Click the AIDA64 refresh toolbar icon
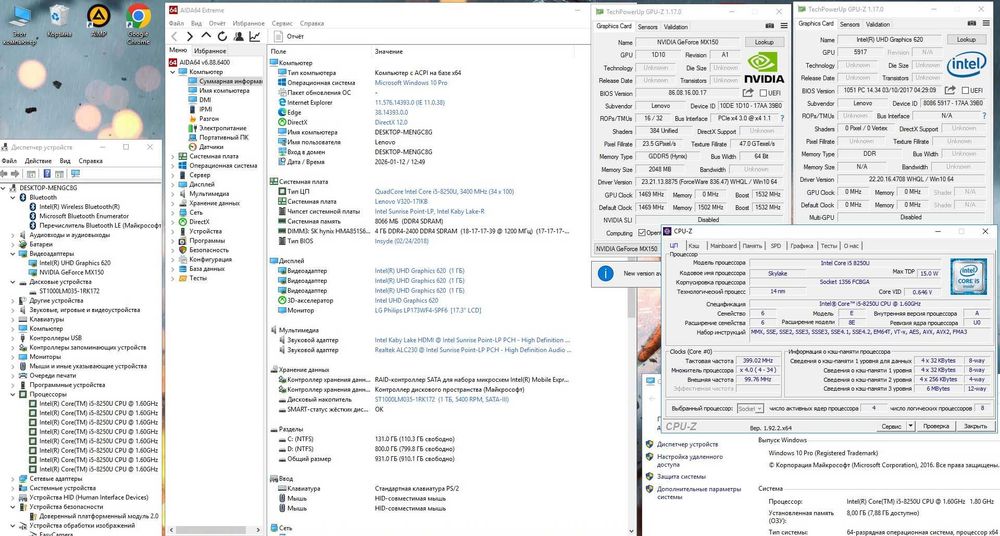 tap(222, 36)
